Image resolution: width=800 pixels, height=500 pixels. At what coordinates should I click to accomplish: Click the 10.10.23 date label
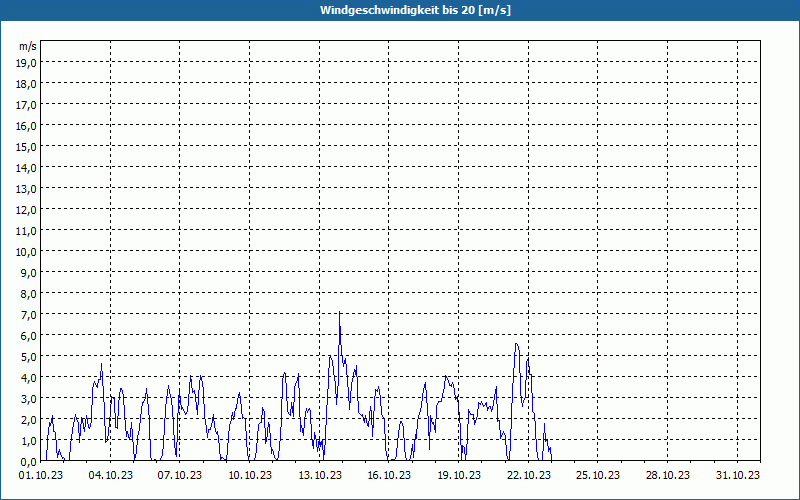coord(250,476)
